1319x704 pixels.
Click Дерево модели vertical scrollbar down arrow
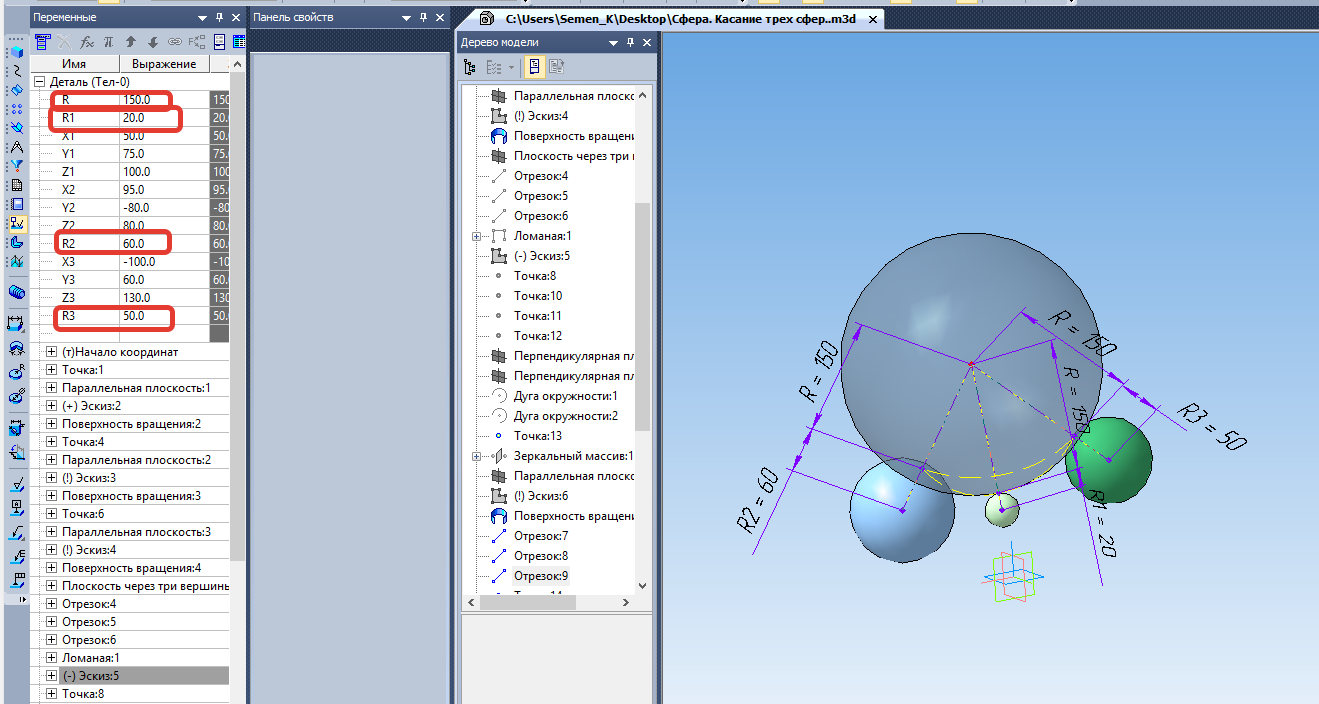(x=643, y=586)
